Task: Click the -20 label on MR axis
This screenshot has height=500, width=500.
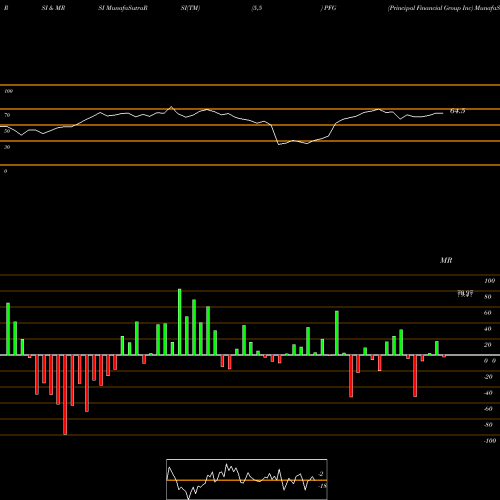Action: [x=488, y=377]
